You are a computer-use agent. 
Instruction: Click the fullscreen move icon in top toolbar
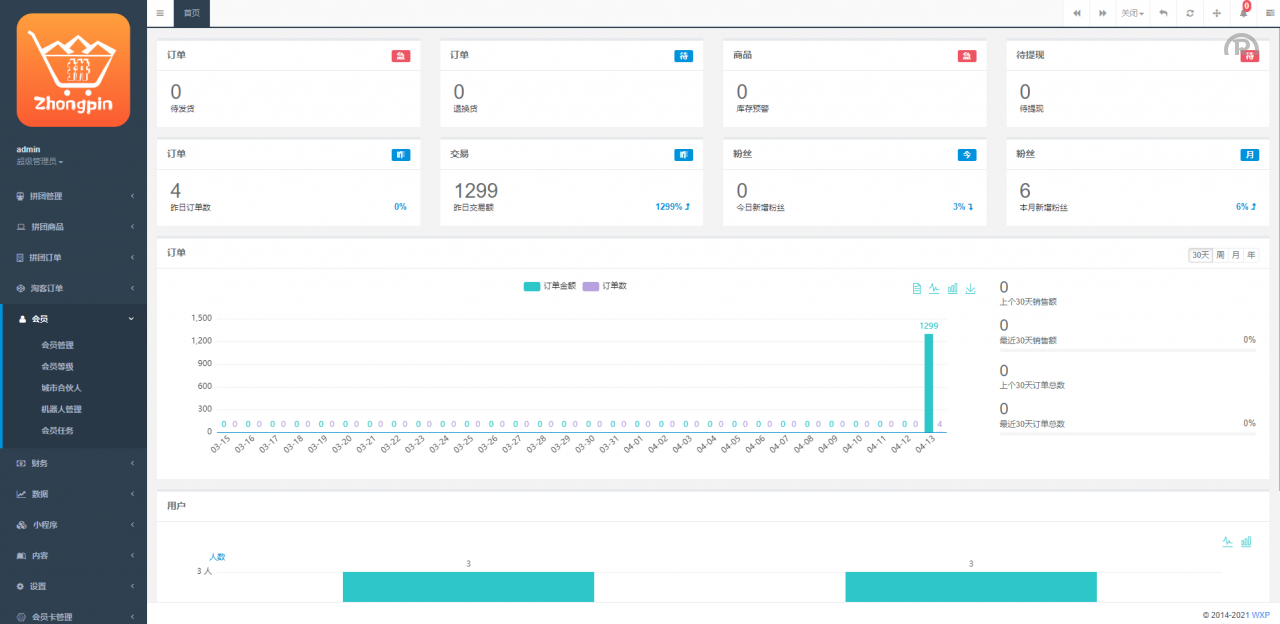(x=1217, y=13)
